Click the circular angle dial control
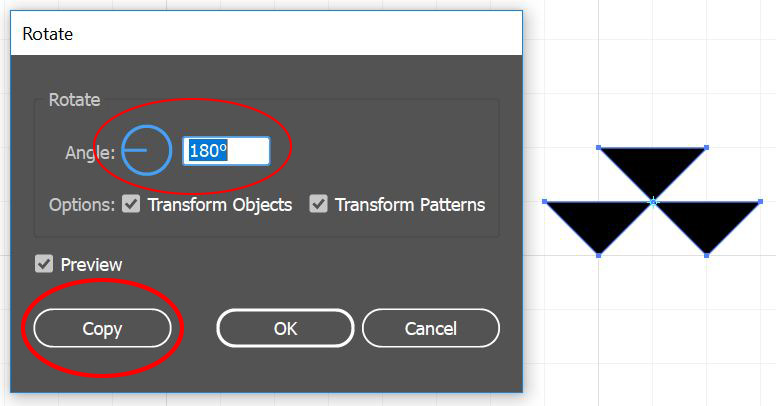 click(x=146, y=151)
